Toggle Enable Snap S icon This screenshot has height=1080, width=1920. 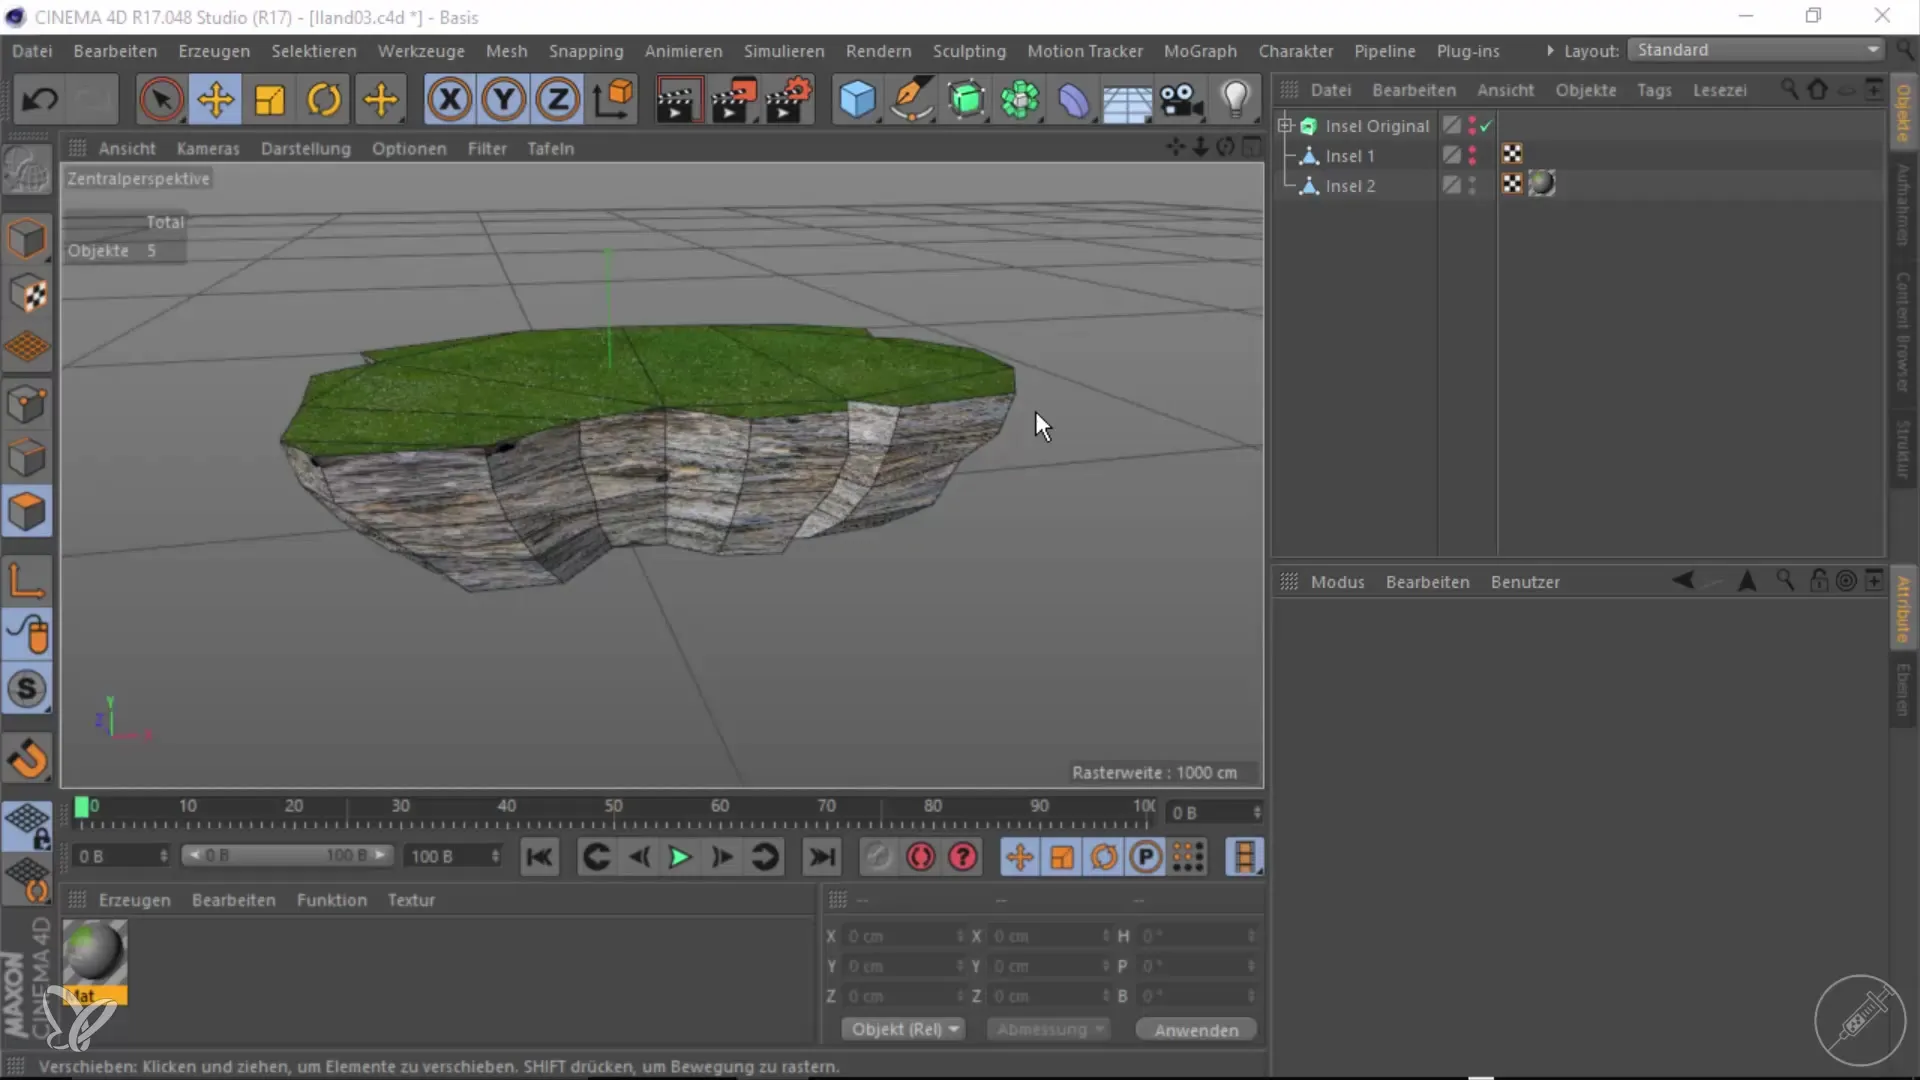(x=27, y=688)
